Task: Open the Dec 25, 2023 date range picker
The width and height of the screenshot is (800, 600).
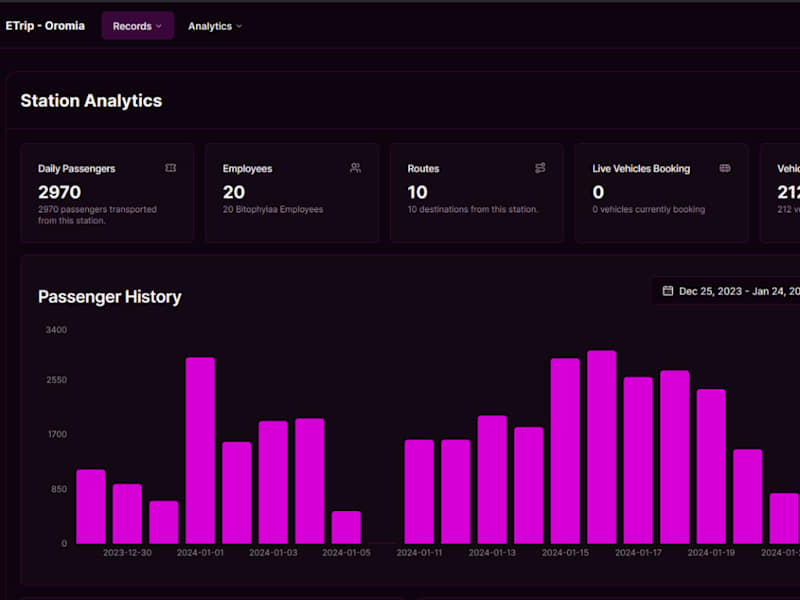Action: point(726,291)
